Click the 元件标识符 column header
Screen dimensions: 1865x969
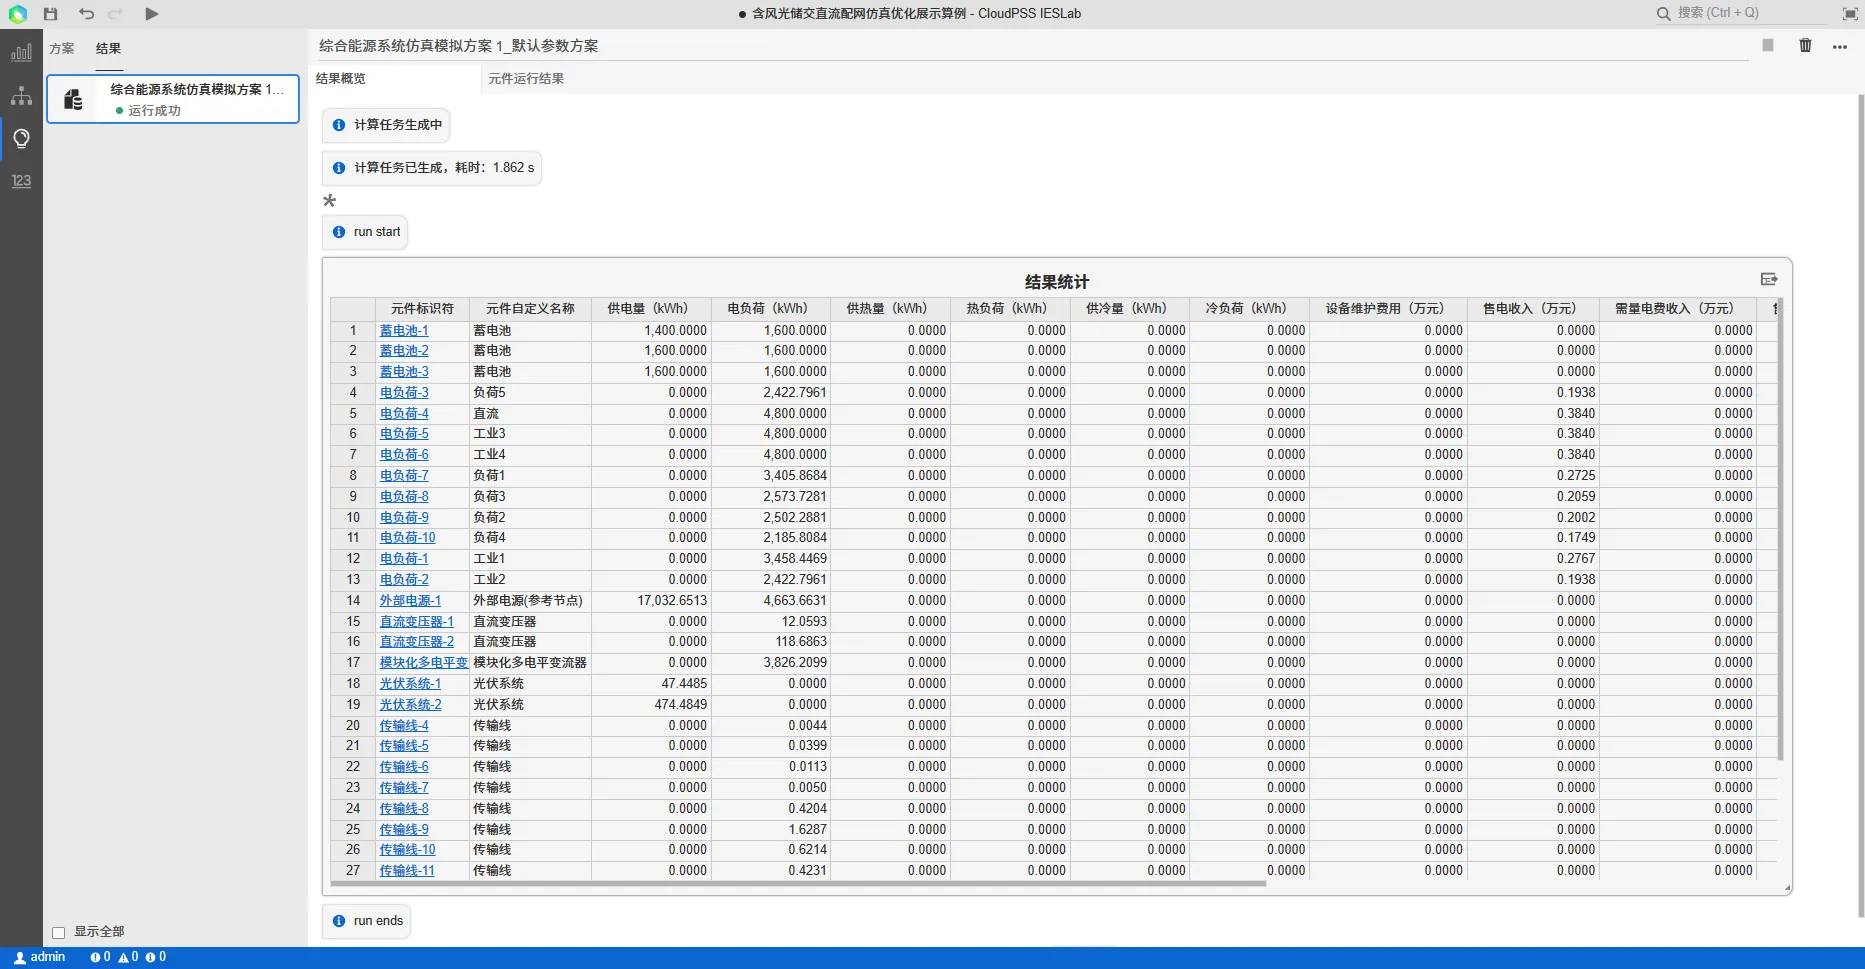(422, 309)
